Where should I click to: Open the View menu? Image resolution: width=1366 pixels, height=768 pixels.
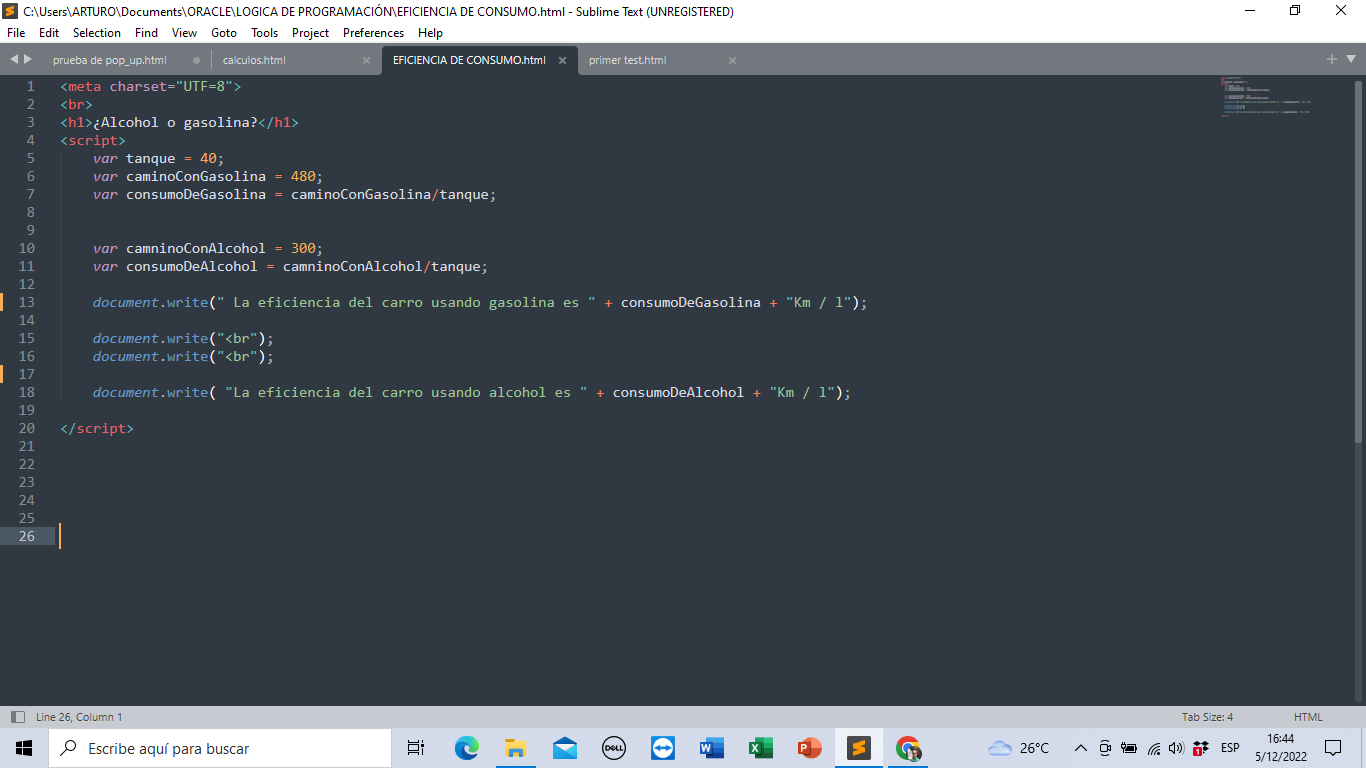[184, 33]
